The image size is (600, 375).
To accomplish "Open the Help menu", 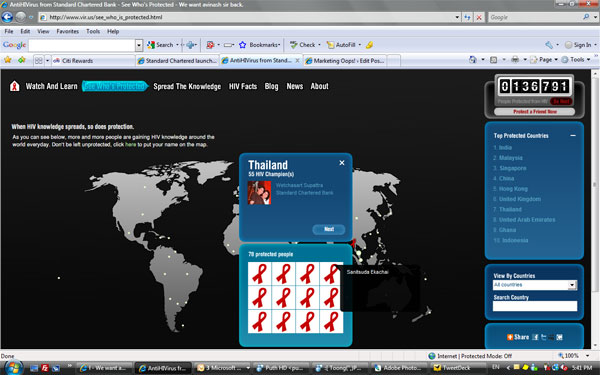I will (113, 31).
